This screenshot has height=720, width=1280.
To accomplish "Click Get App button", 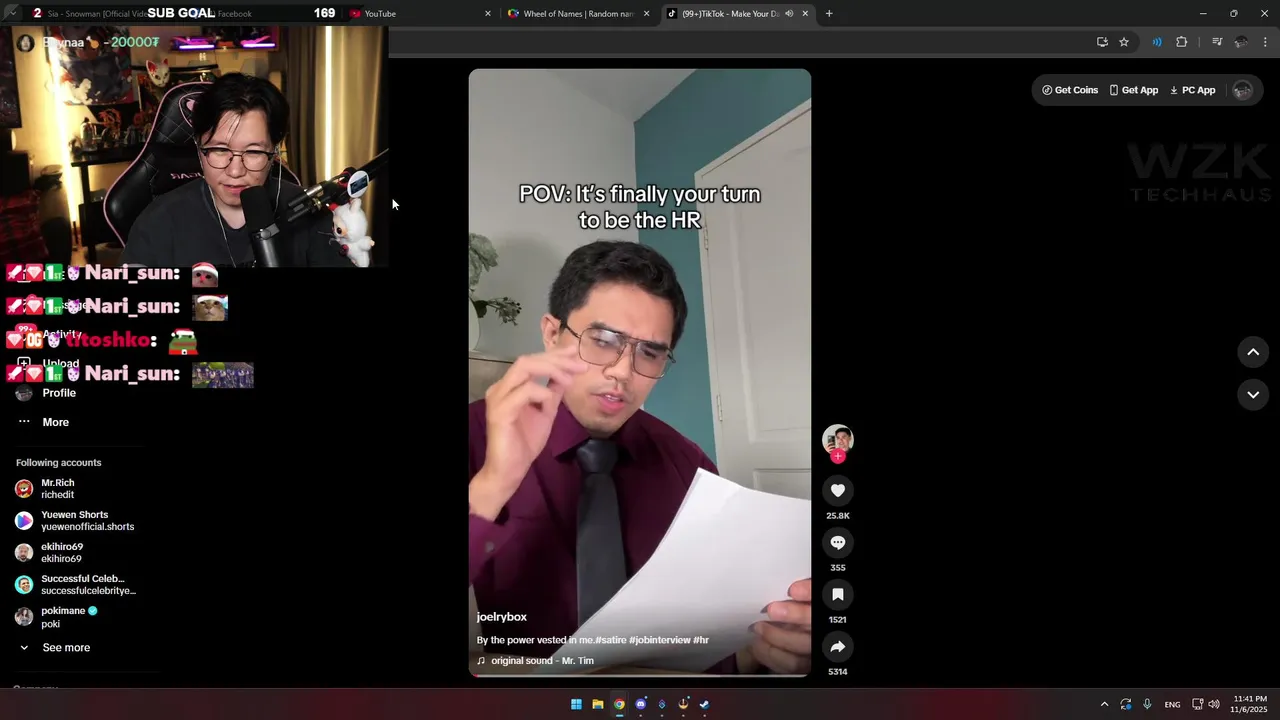I will coord(1134,90).
